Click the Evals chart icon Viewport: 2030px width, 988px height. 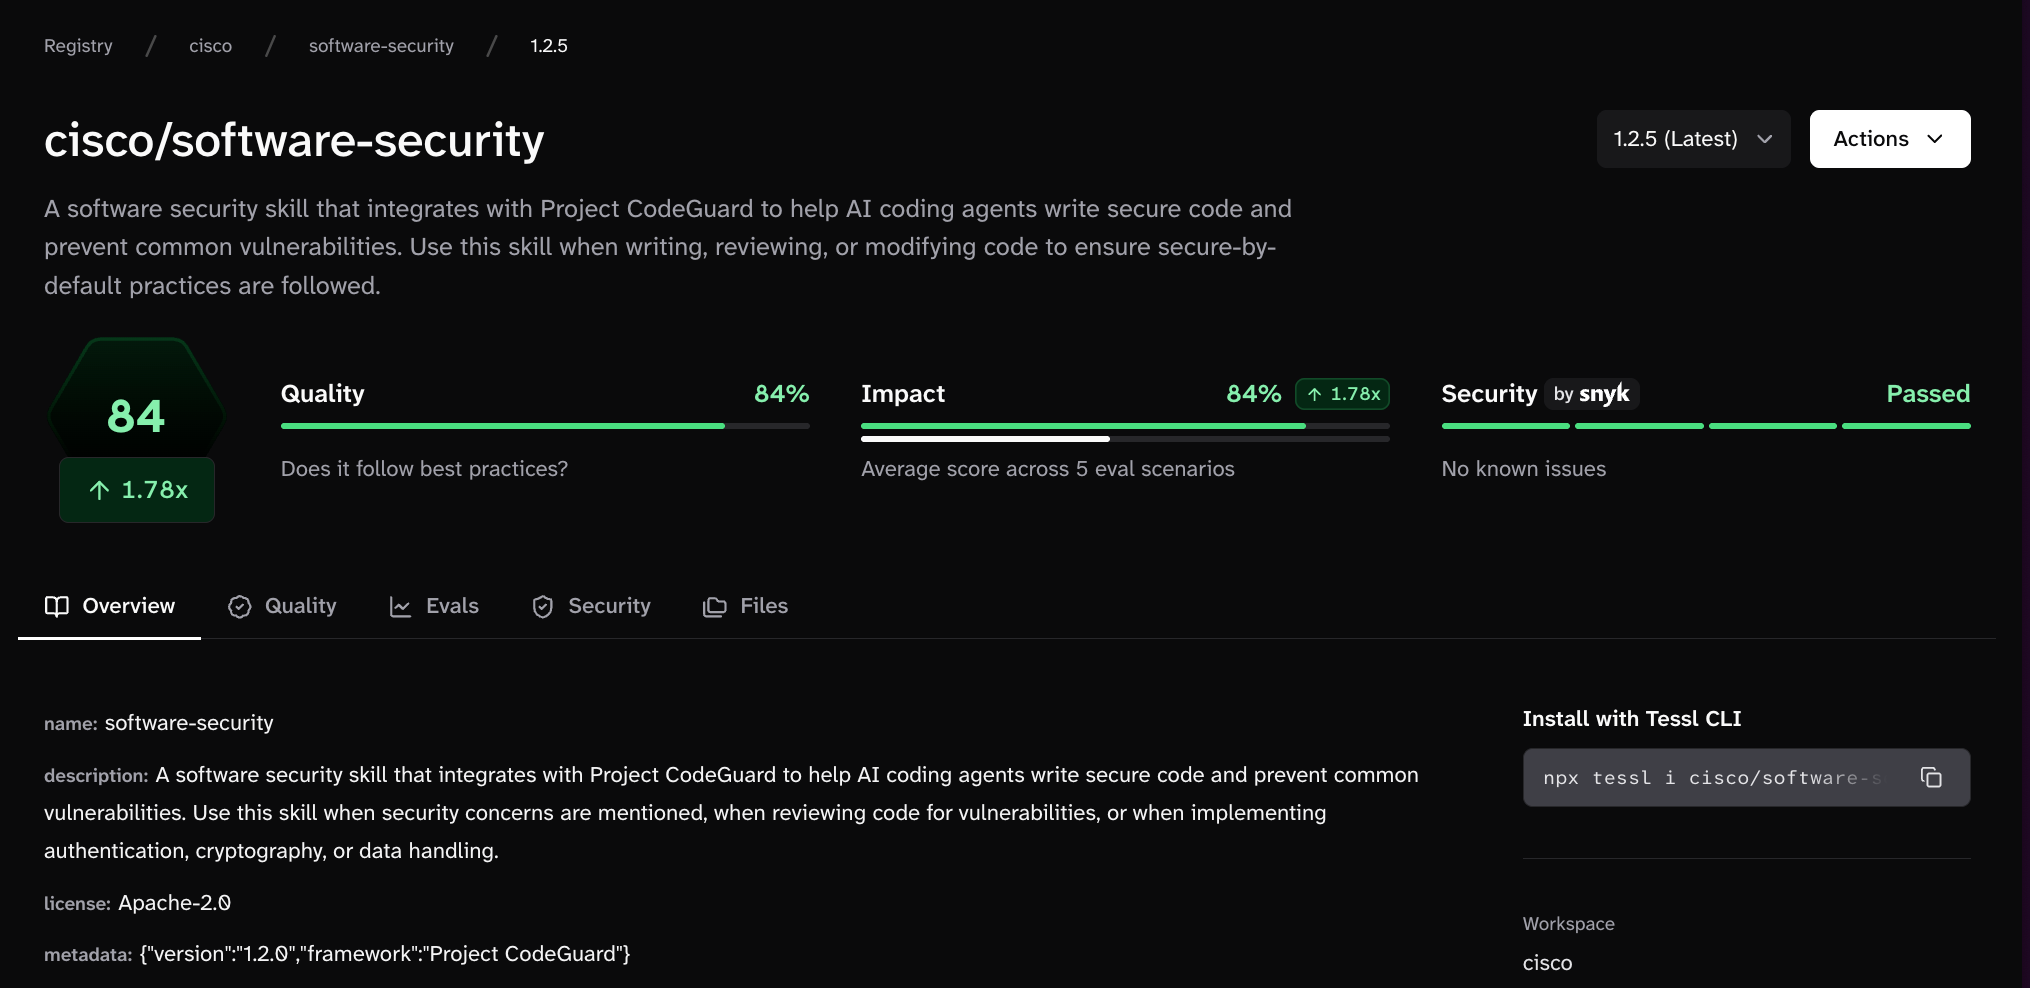point(400,607)
